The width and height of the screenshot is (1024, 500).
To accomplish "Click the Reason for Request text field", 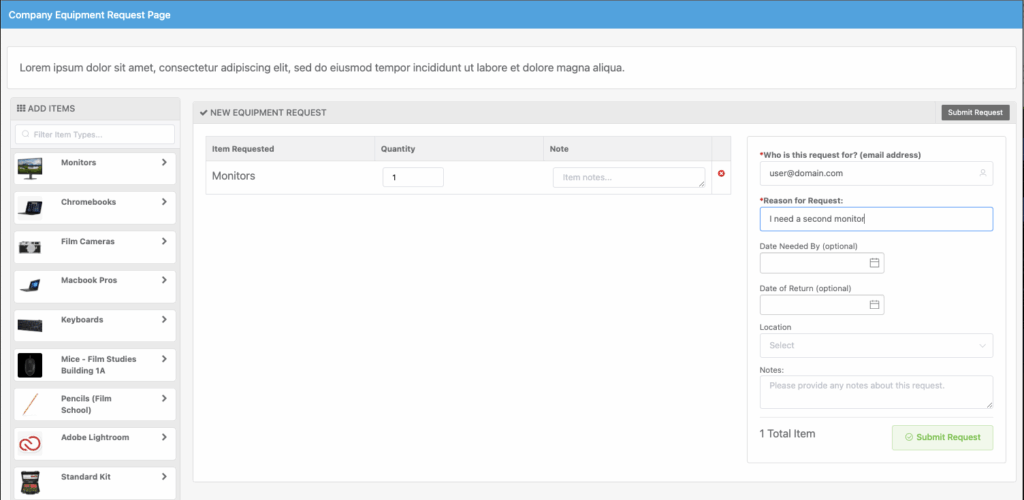I will point(876,219).
